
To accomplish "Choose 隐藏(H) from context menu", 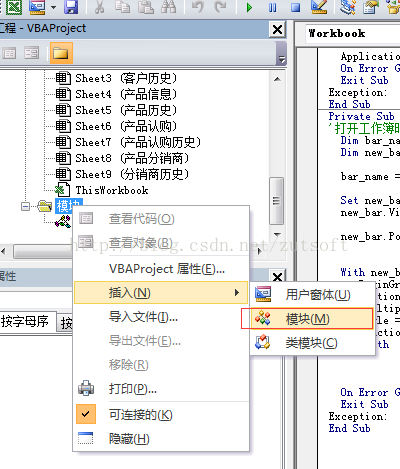I will point(161,439).
